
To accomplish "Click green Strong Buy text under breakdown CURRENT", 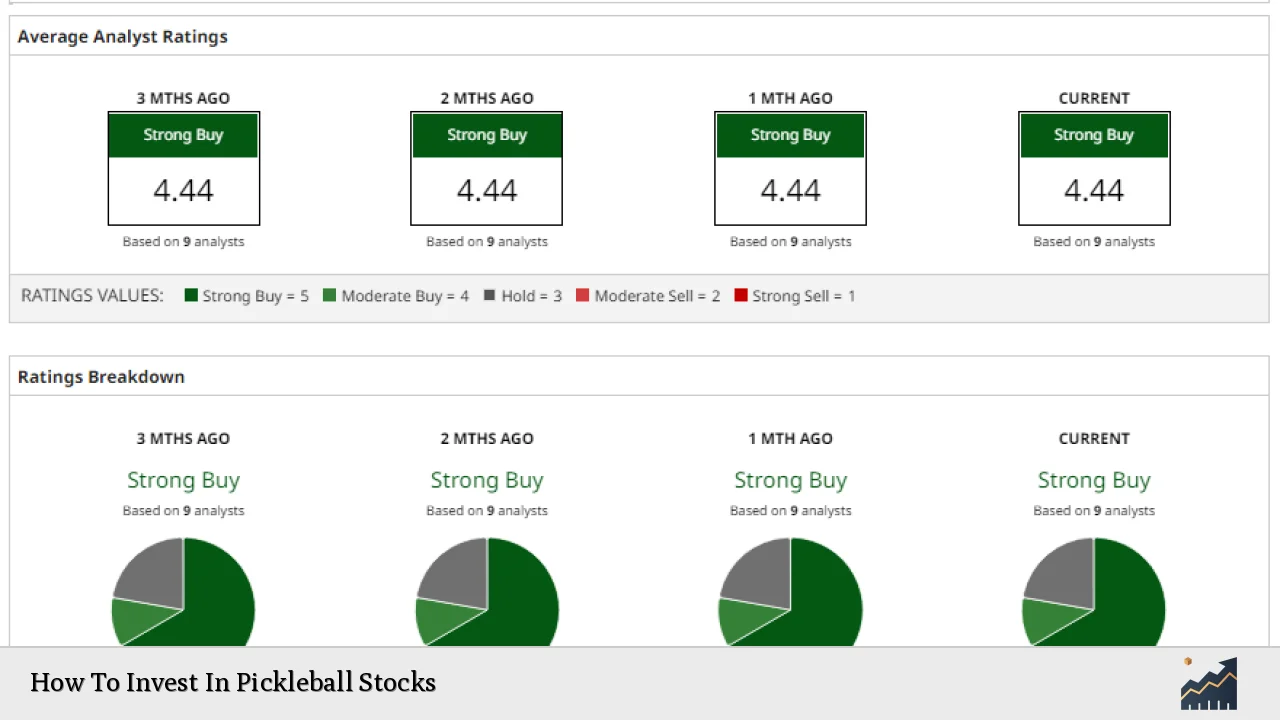I will [1094, 480].
